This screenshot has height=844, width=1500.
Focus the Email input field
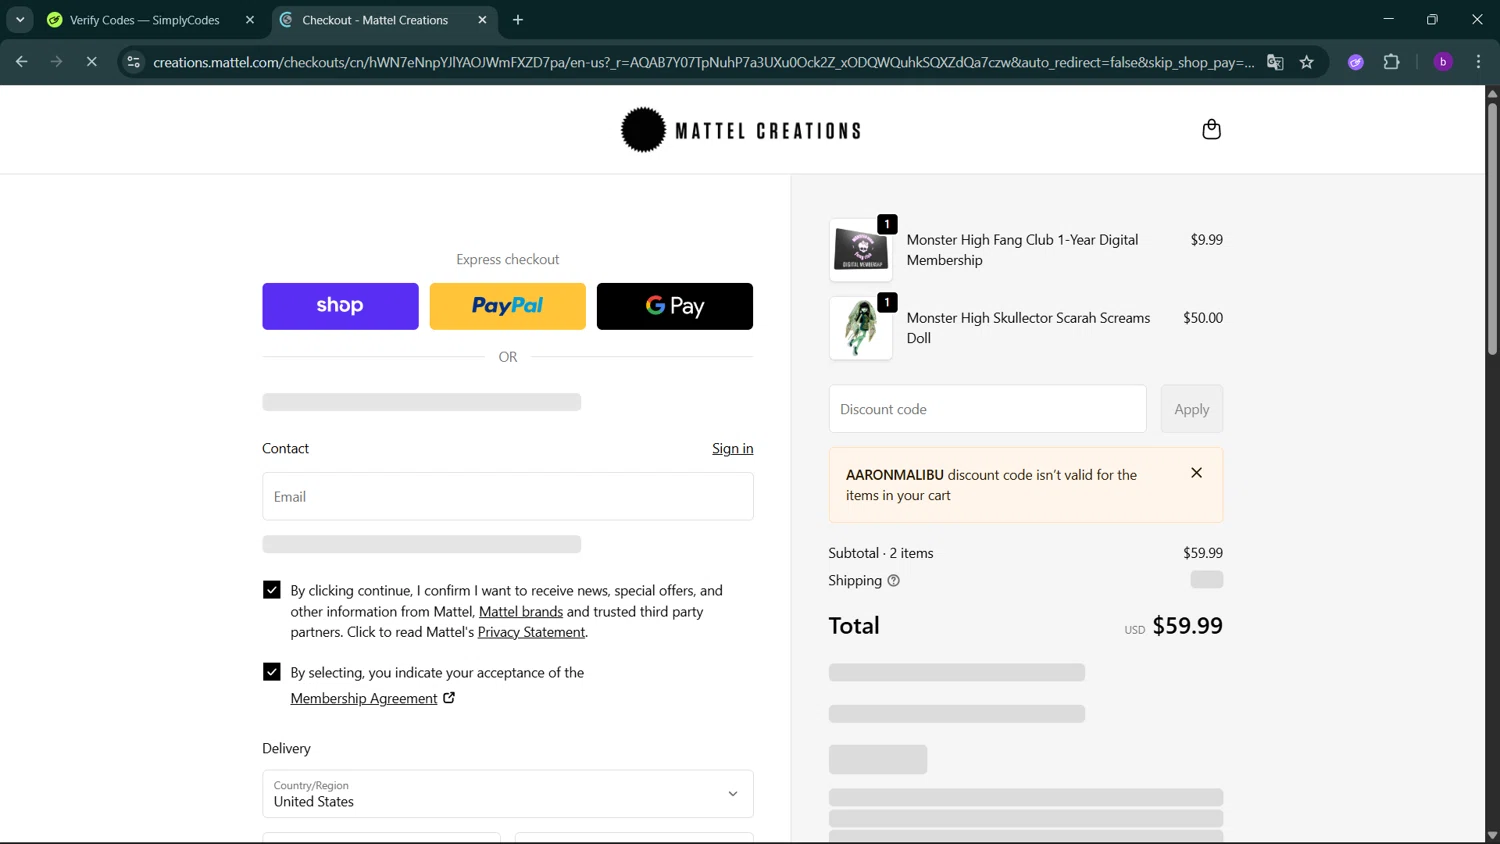point(508,496)
